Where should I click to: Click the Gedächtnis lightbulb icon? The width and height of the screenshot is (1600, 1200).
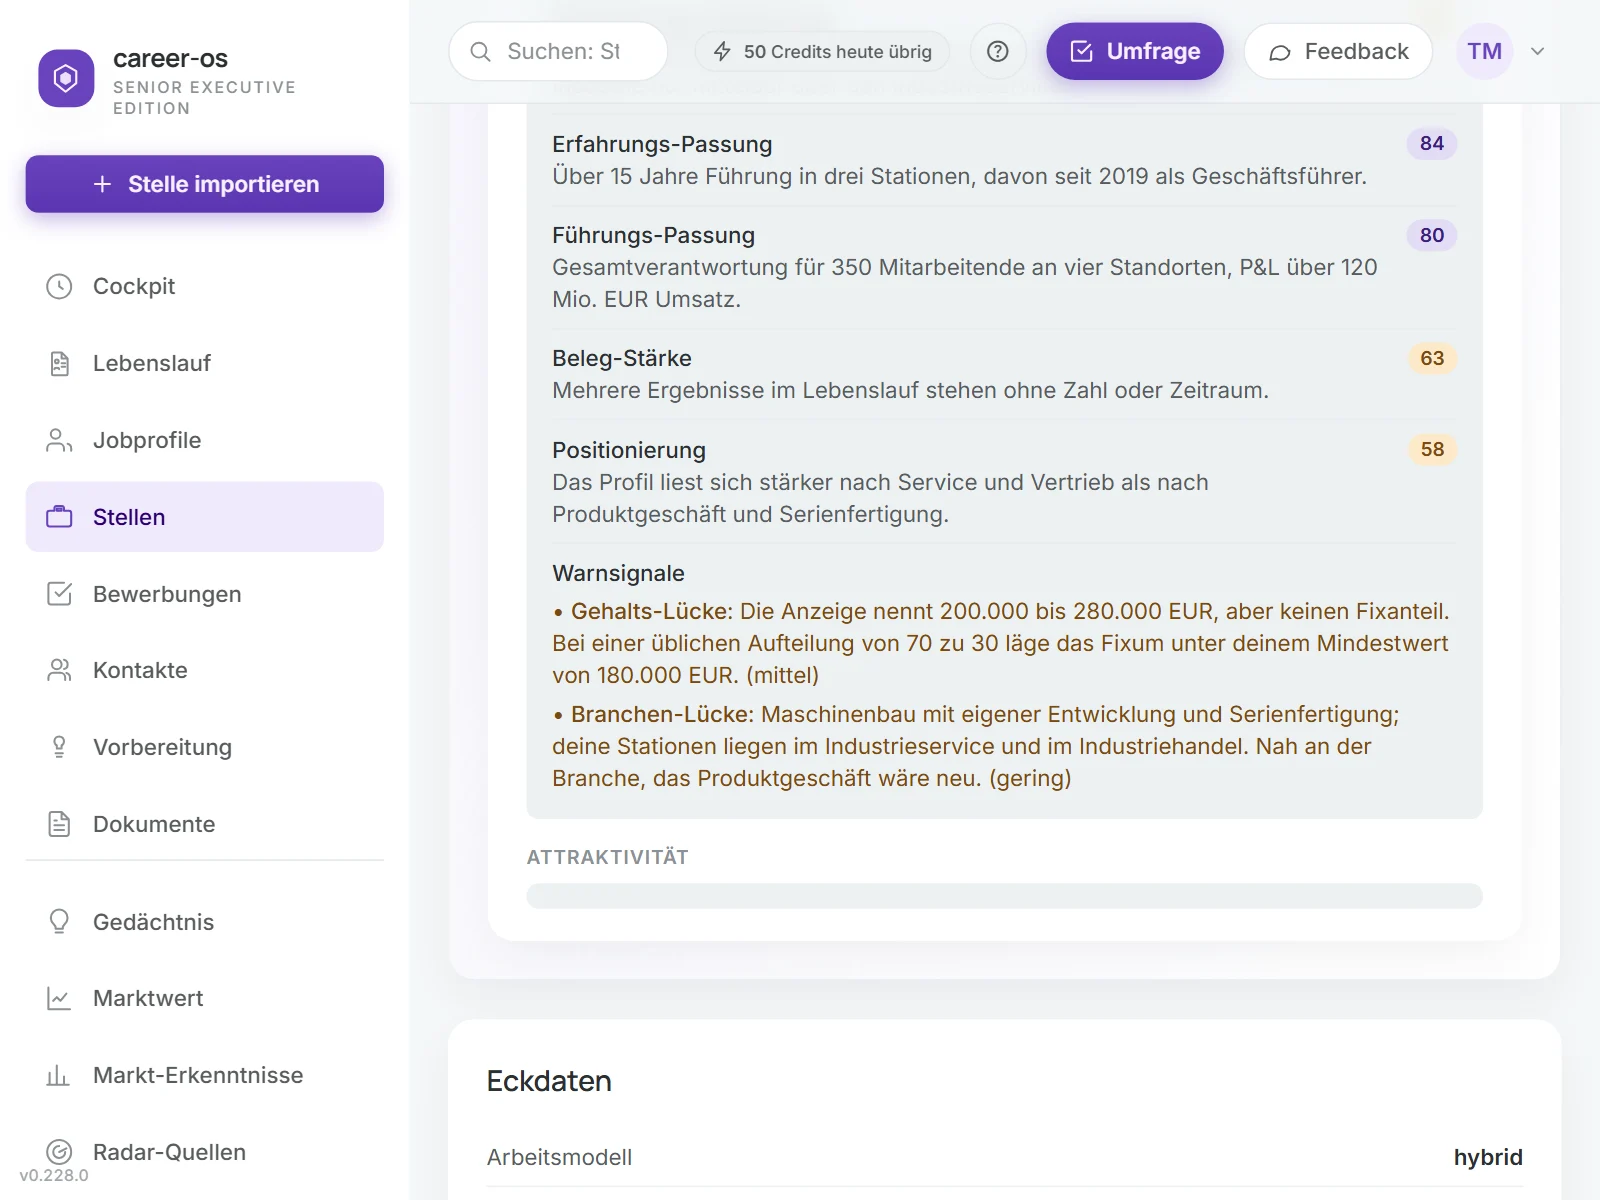point(59,922)
